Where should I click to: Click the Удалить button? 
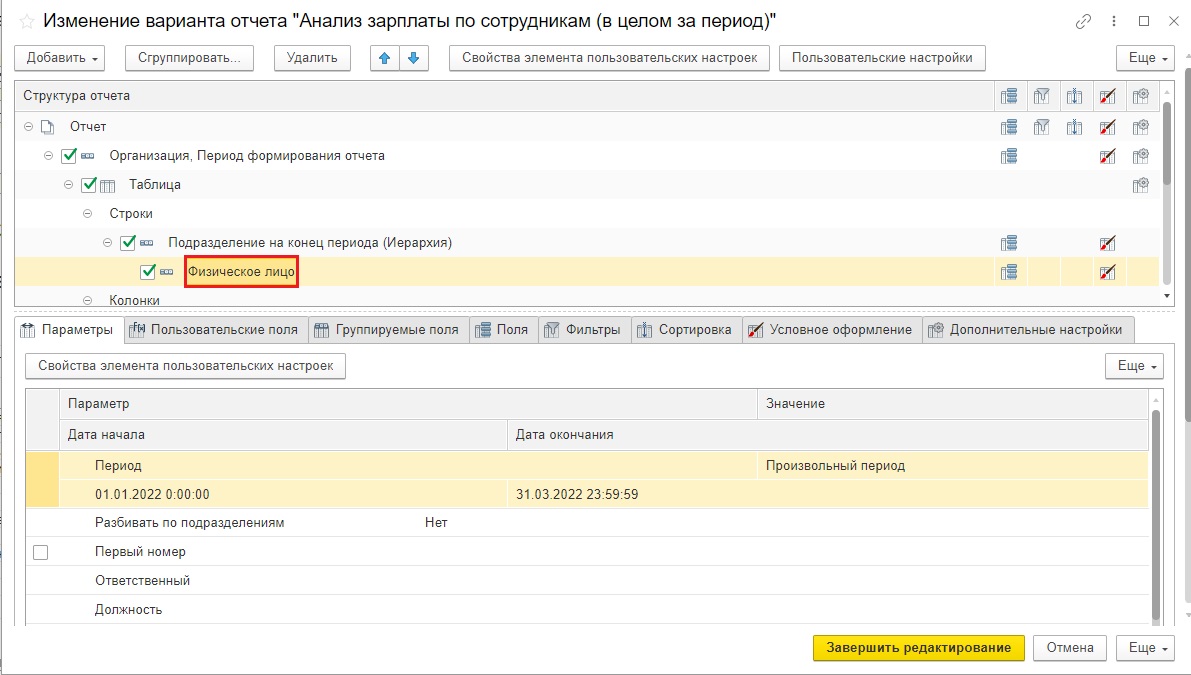coord(312,58)
